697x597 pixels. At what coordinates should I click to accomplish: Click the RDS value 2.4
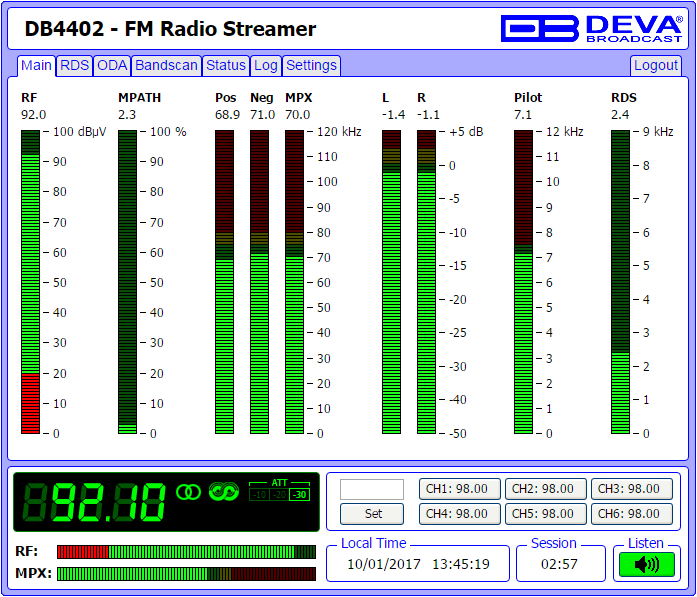point(620,115)
